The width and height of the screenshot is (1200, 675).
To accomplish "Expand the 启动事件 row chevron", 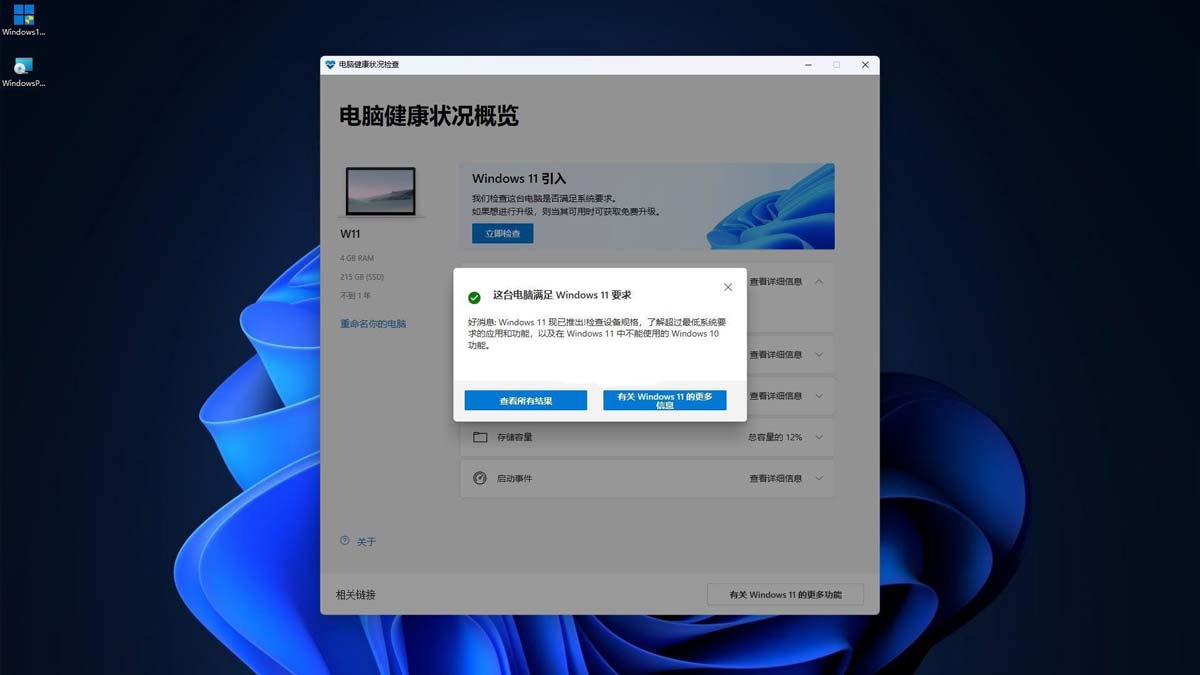I will coord(819,478).
